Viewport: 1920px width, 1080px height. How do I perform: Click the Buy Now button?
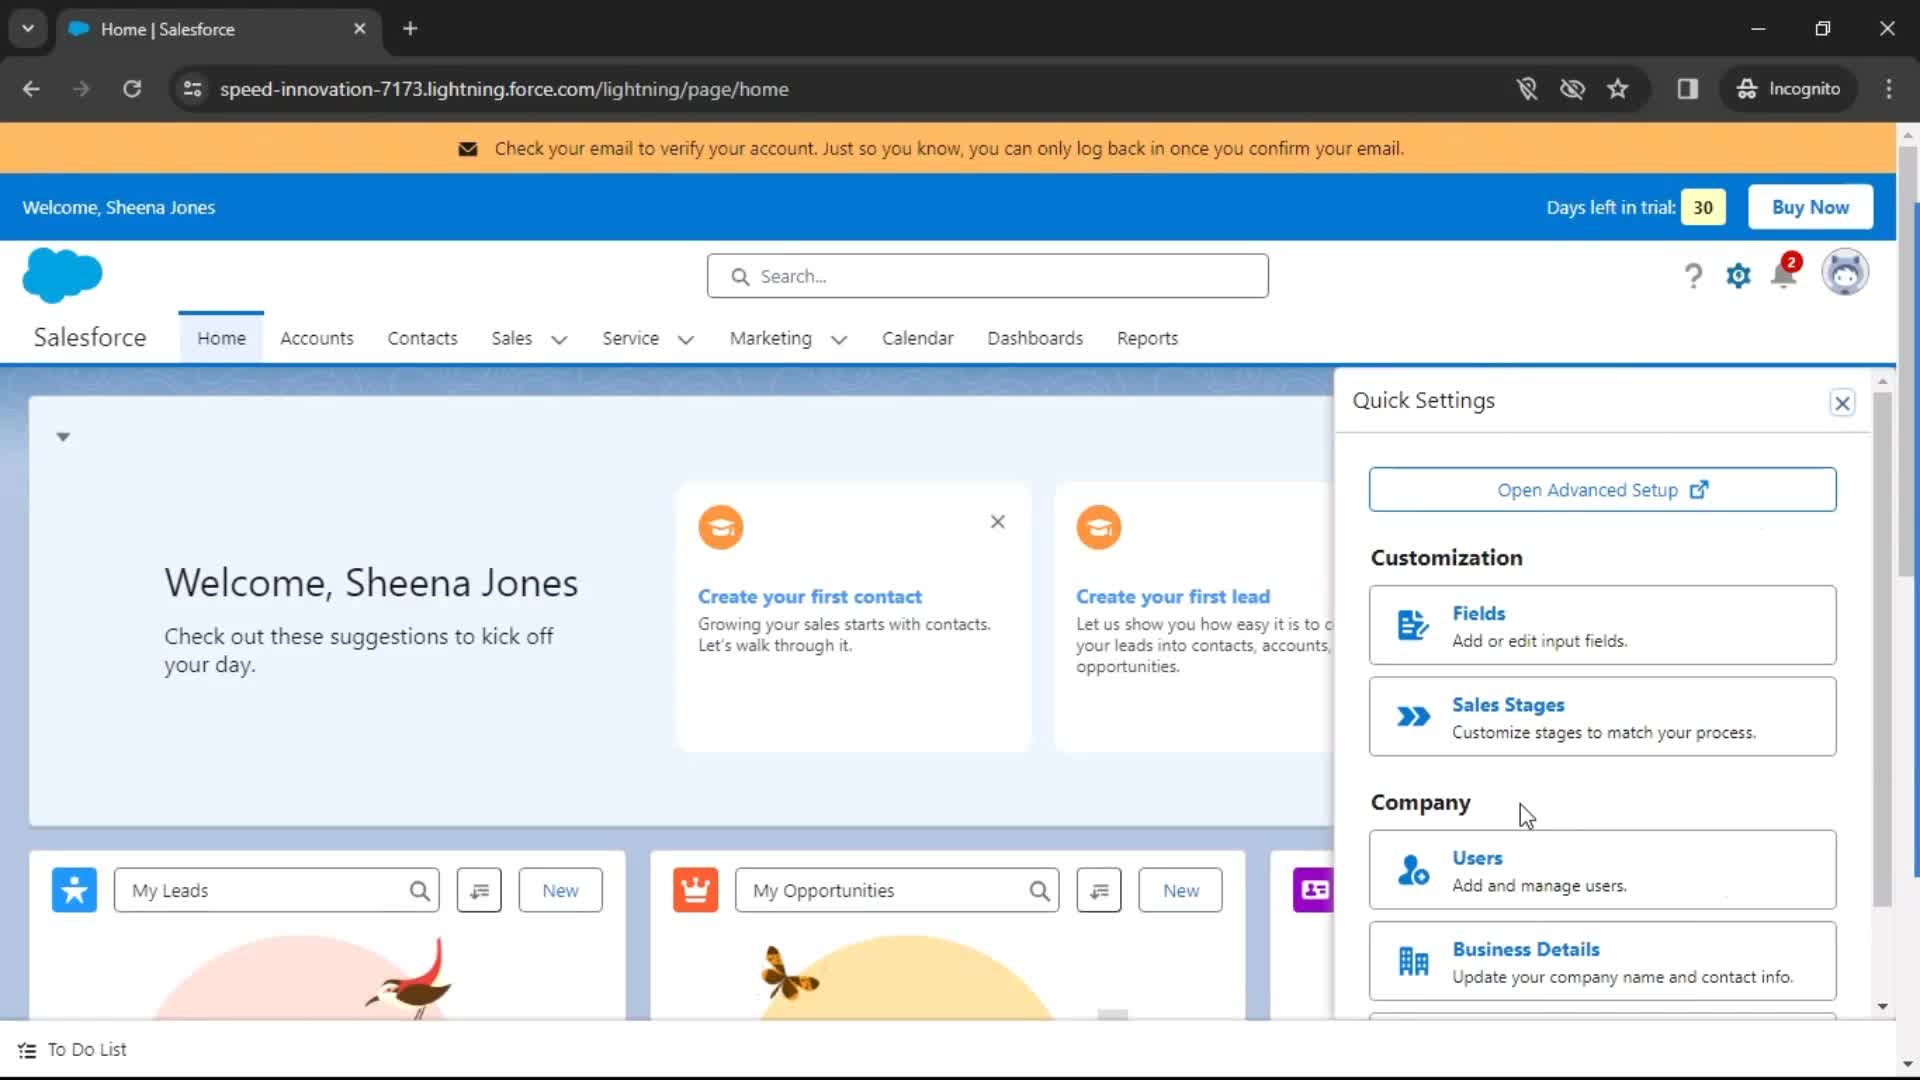coord(1810,207)
